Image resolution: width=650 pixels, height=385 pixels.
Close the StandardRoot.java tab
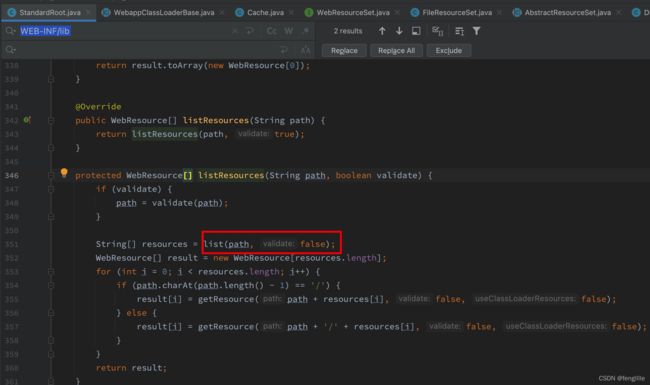tap(88, 12)
